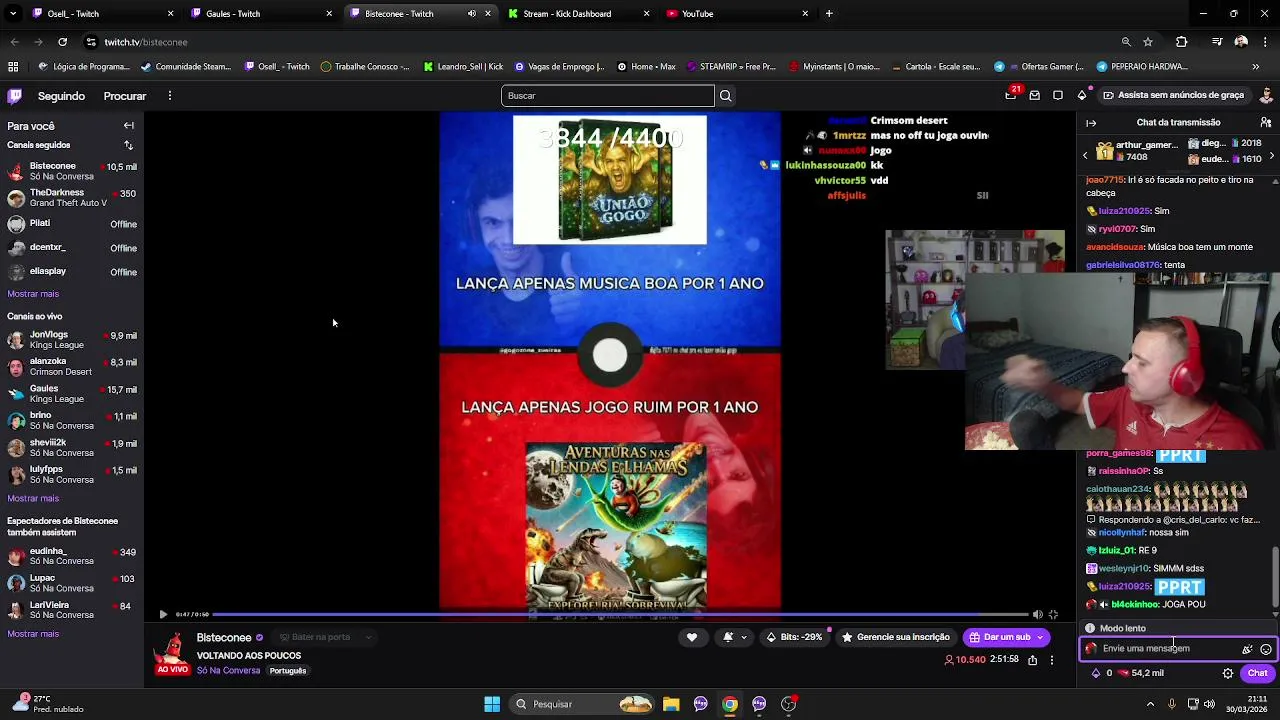Image resolution: width=1280 pixels, height=720 pixels.
Task: Open TheDarkness channel in sidebar
Action: (x=71, y=198)
